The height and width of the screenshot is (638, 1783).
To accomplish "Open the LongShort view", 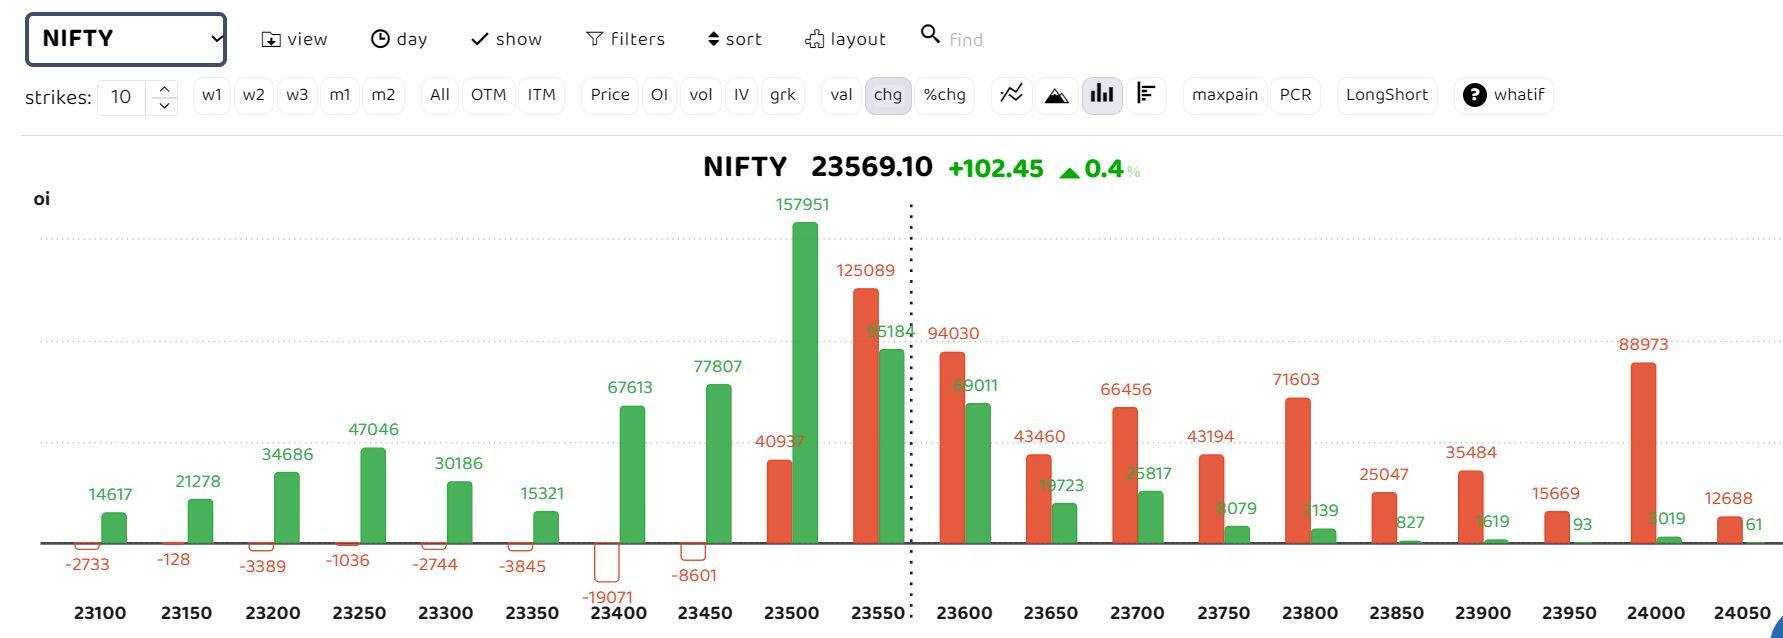I will pos(1387,95).
